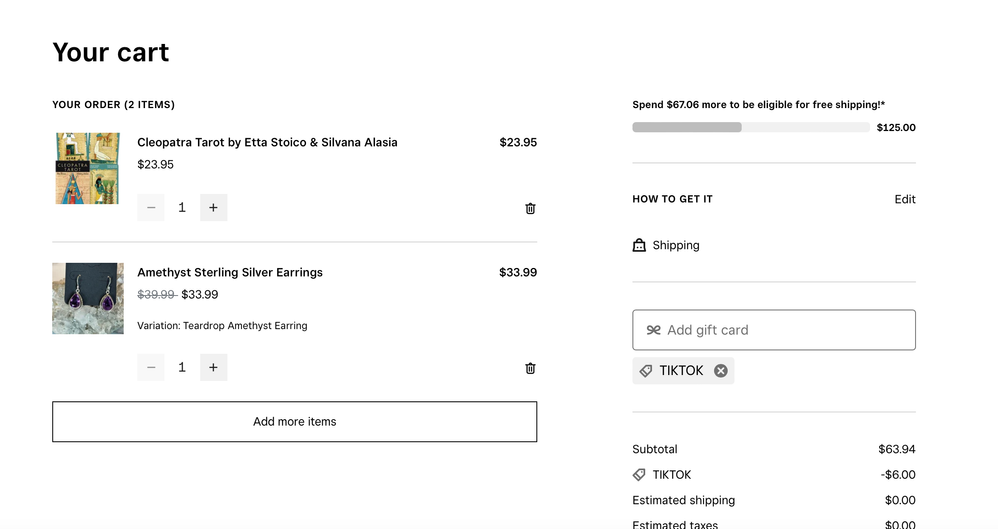Focus the Add gift card field
The width and height of the screenshot is (998, 529).
[785, 330]
